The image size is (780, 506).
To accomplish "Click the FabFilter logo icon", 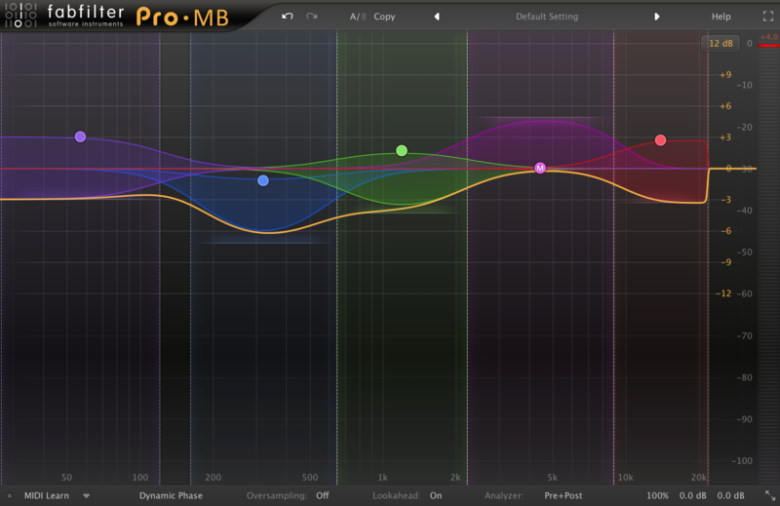I will (20, 15).
